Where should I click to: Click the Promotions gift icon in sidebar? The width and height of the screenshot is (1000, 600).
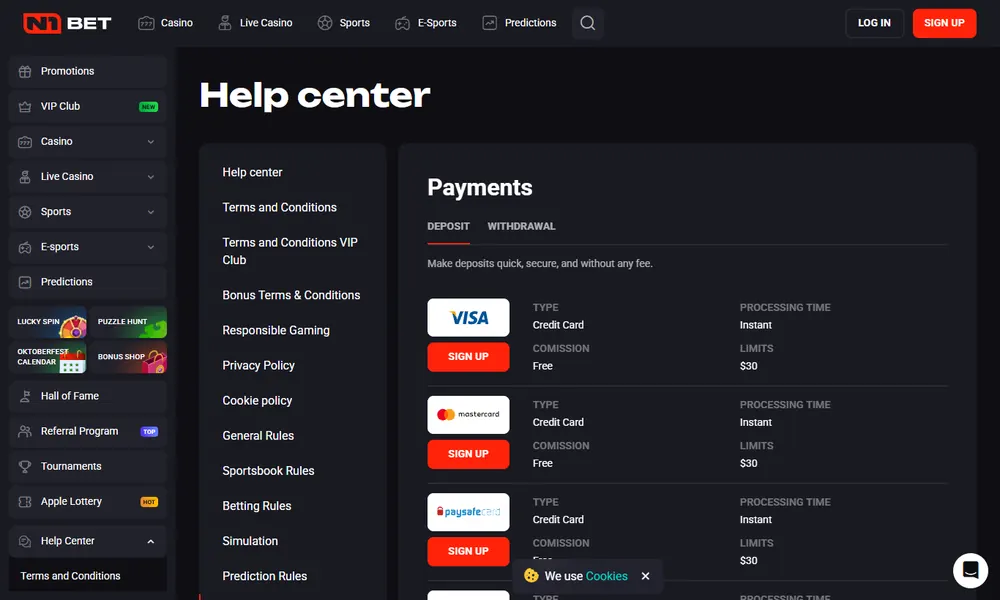click(x=25, y=71)
